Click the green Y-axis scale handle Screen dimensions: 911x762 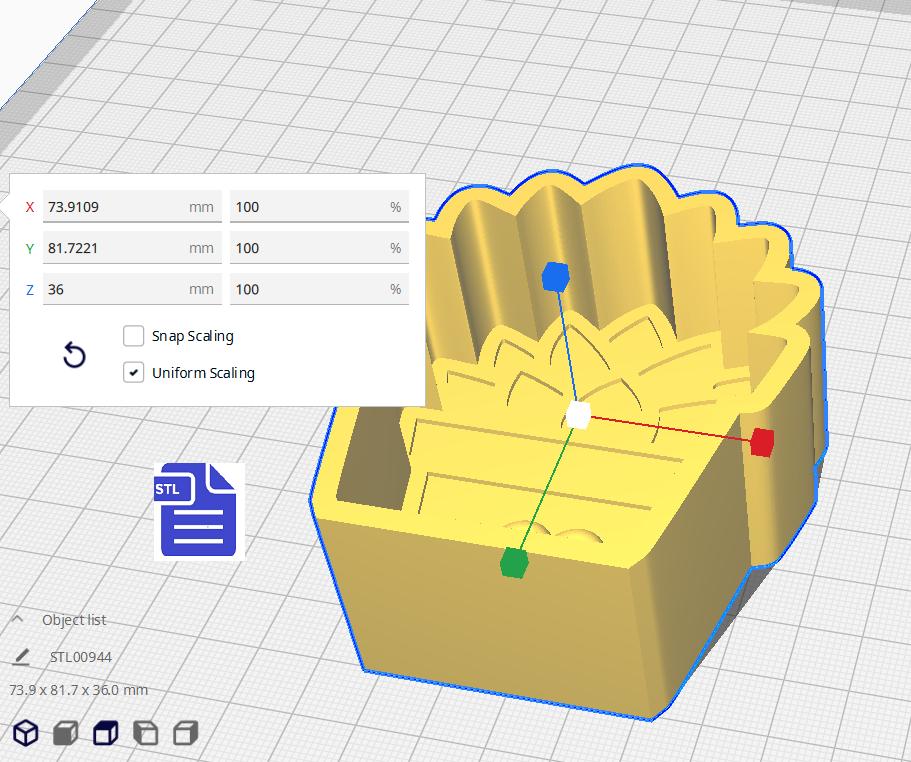pyautogui.click(x=513, y=562)
